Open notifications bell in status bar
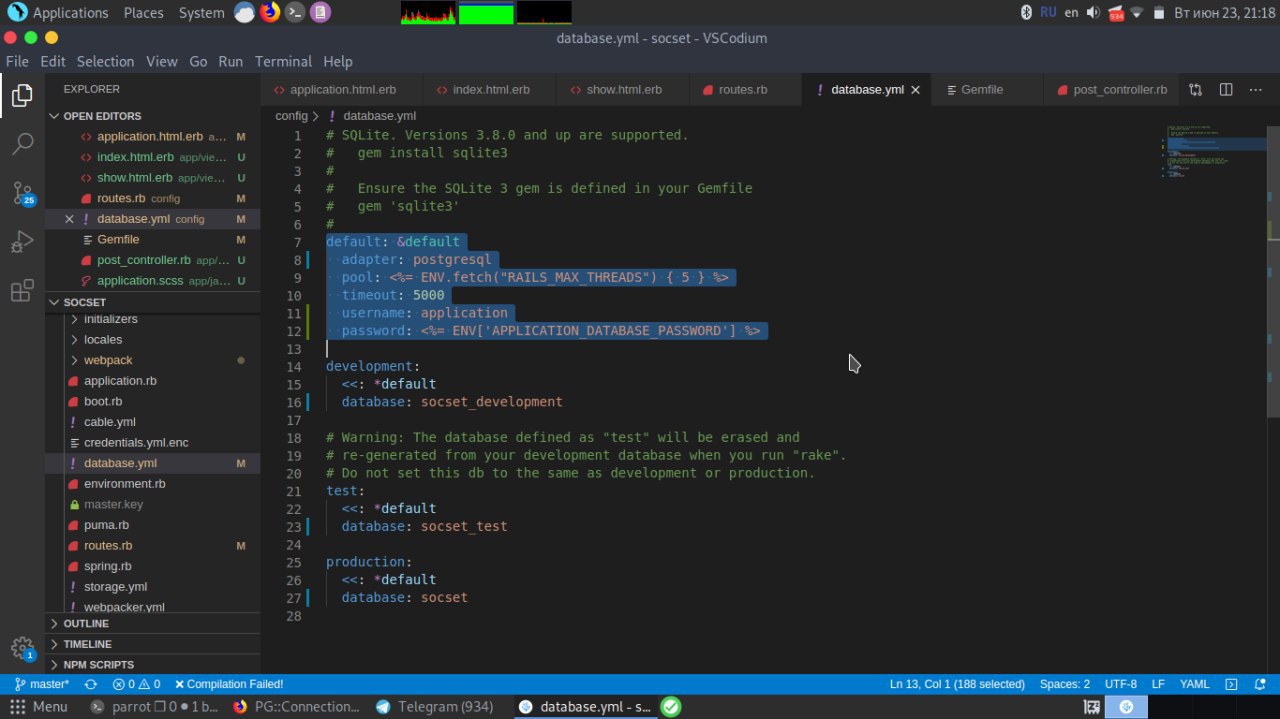1280x719 pixels. tap(1262, 684)
